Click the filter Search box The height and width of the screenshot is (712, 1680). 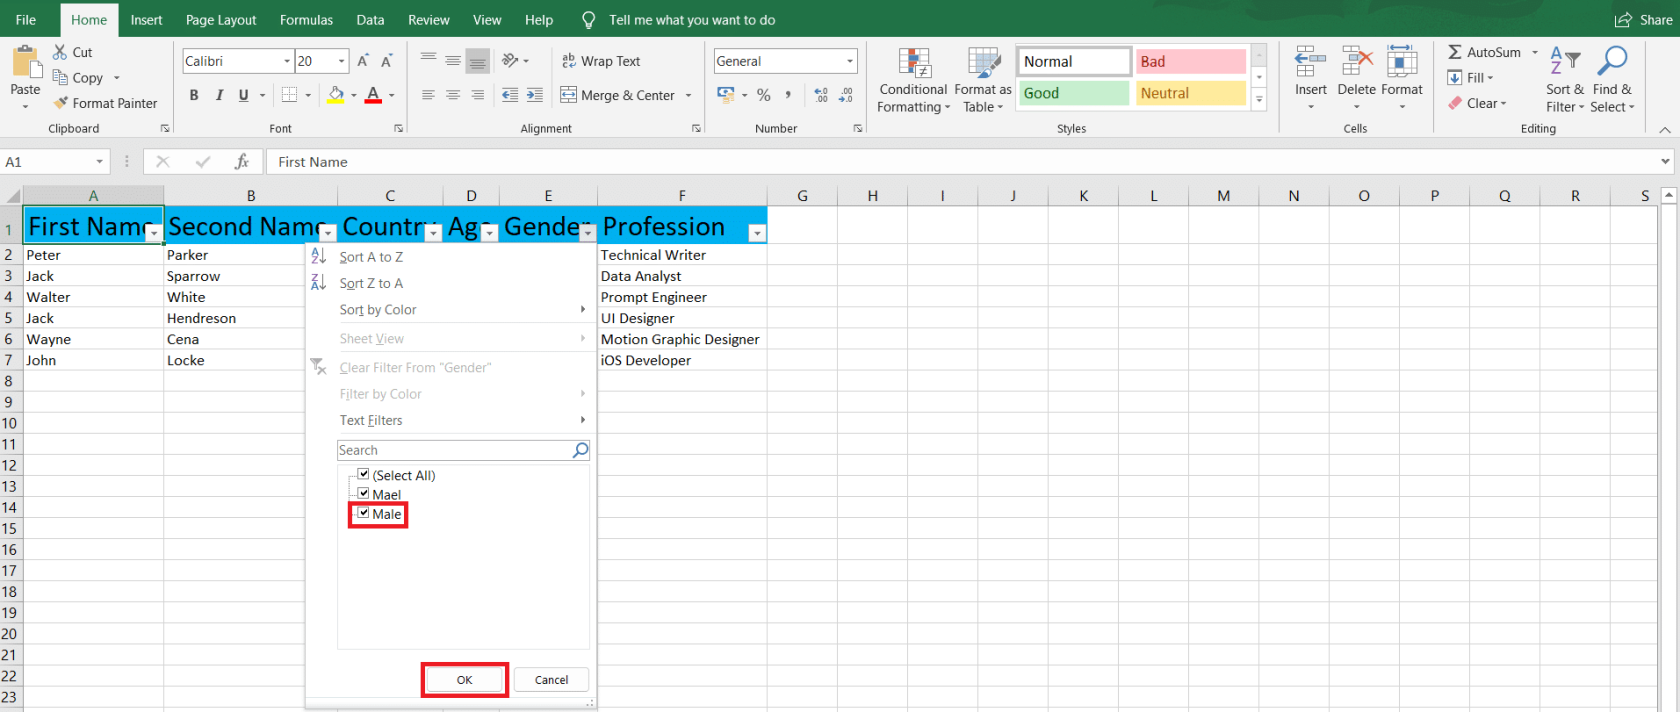463,450
